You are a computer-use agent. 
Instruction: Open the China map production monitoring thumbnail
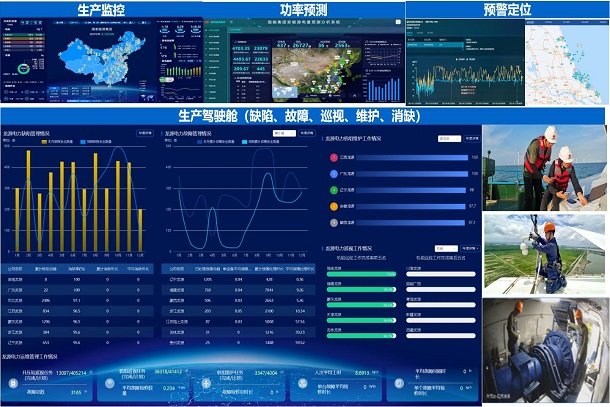tap(102, 60)
